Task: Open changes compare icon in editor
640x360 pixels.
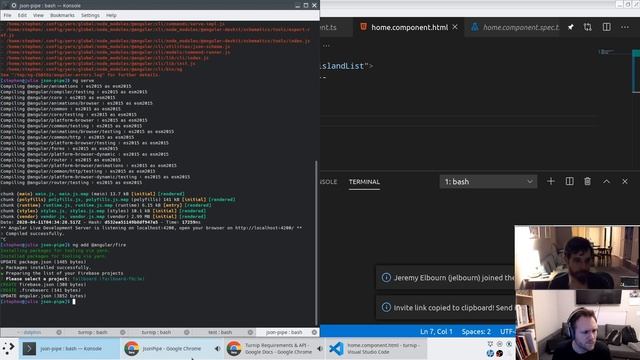Action: [x=588, y=27]
